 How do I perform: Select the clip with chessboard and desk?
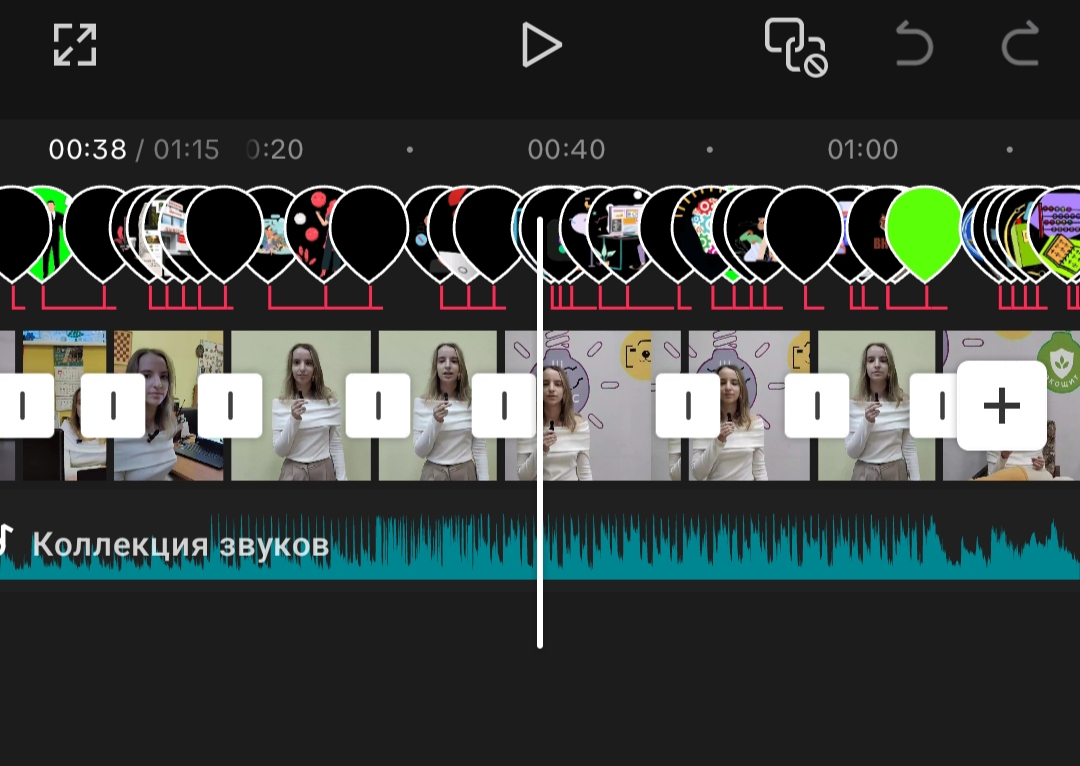168,406
